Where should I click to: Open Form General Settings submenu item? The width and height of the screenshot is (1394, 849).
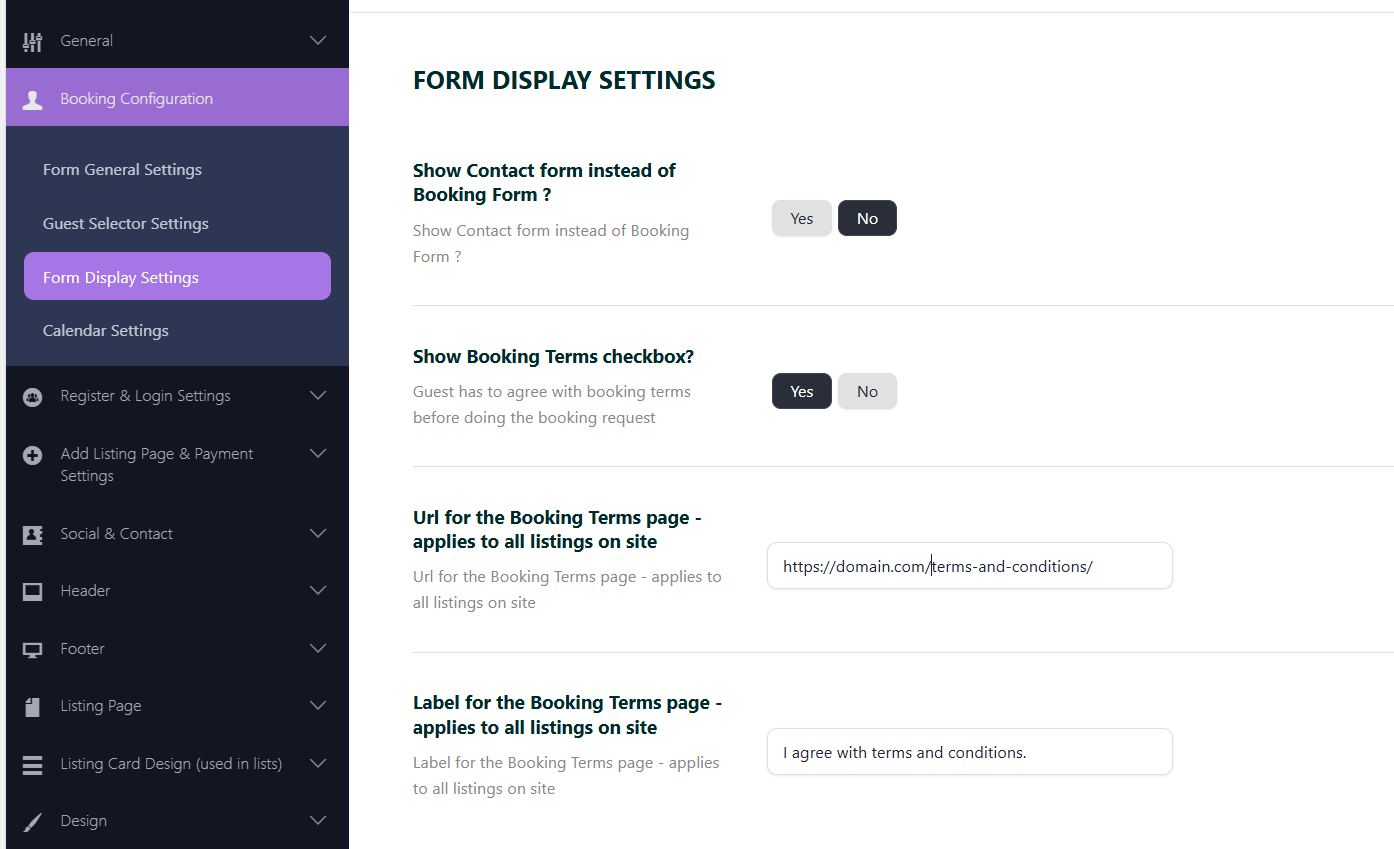pos(122,170)
